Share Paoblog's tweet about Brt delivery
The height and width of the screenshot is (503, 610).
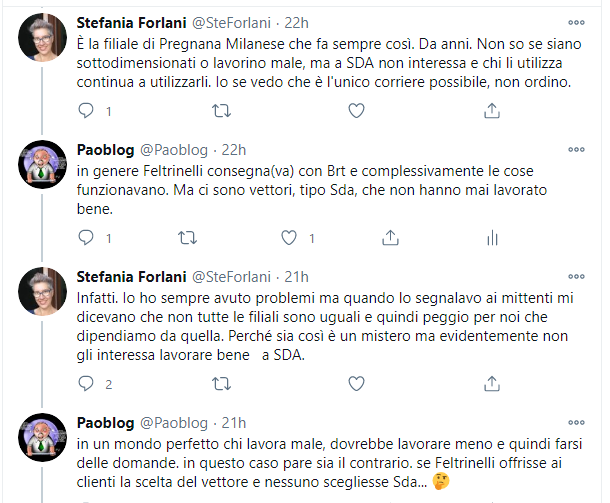tap(391, 239)
